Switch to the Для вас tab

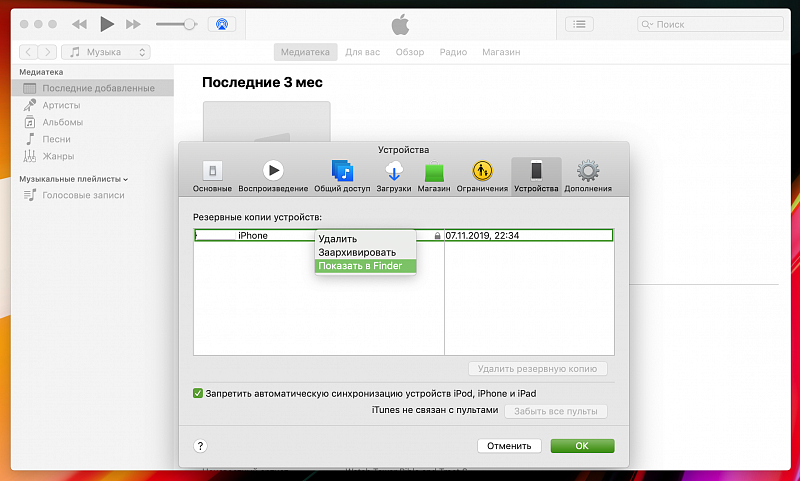(362, 52)
